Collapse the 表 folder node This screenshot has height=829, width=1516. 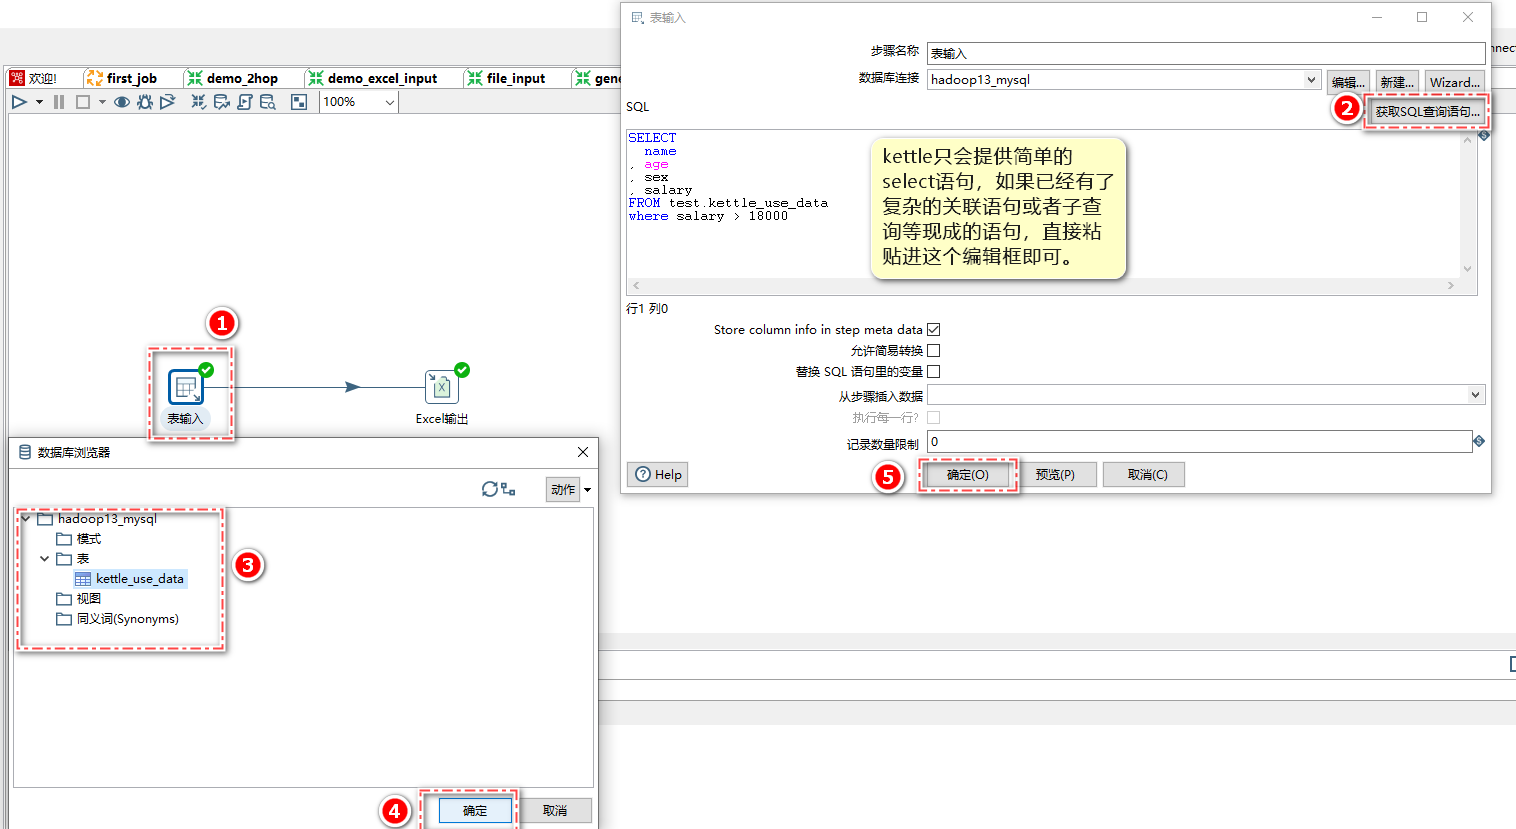45,559
